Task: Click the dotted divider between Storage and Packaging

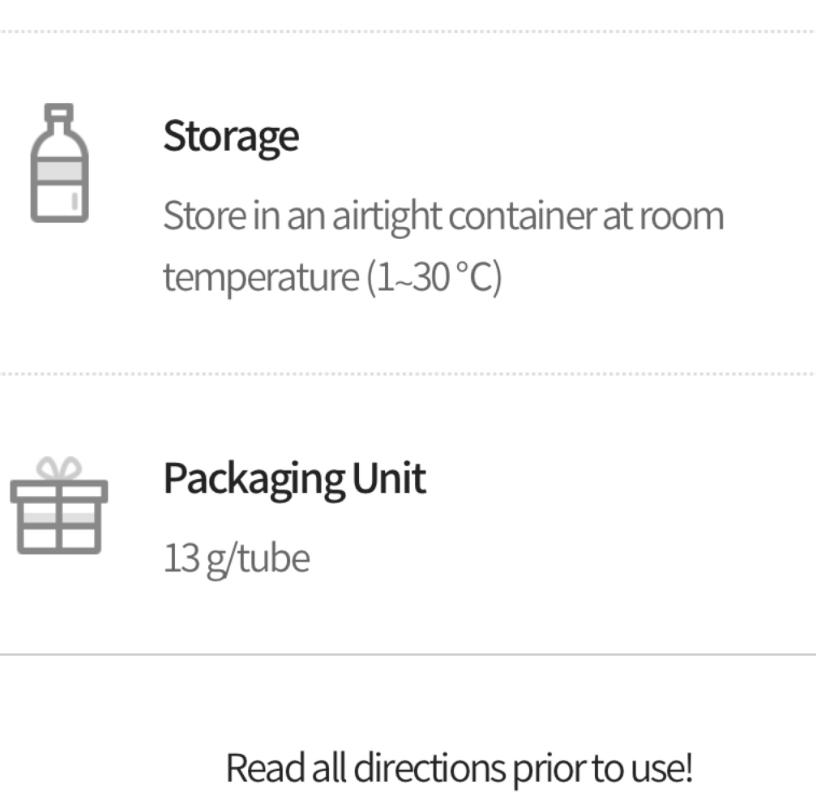Action: coord(408,374)
